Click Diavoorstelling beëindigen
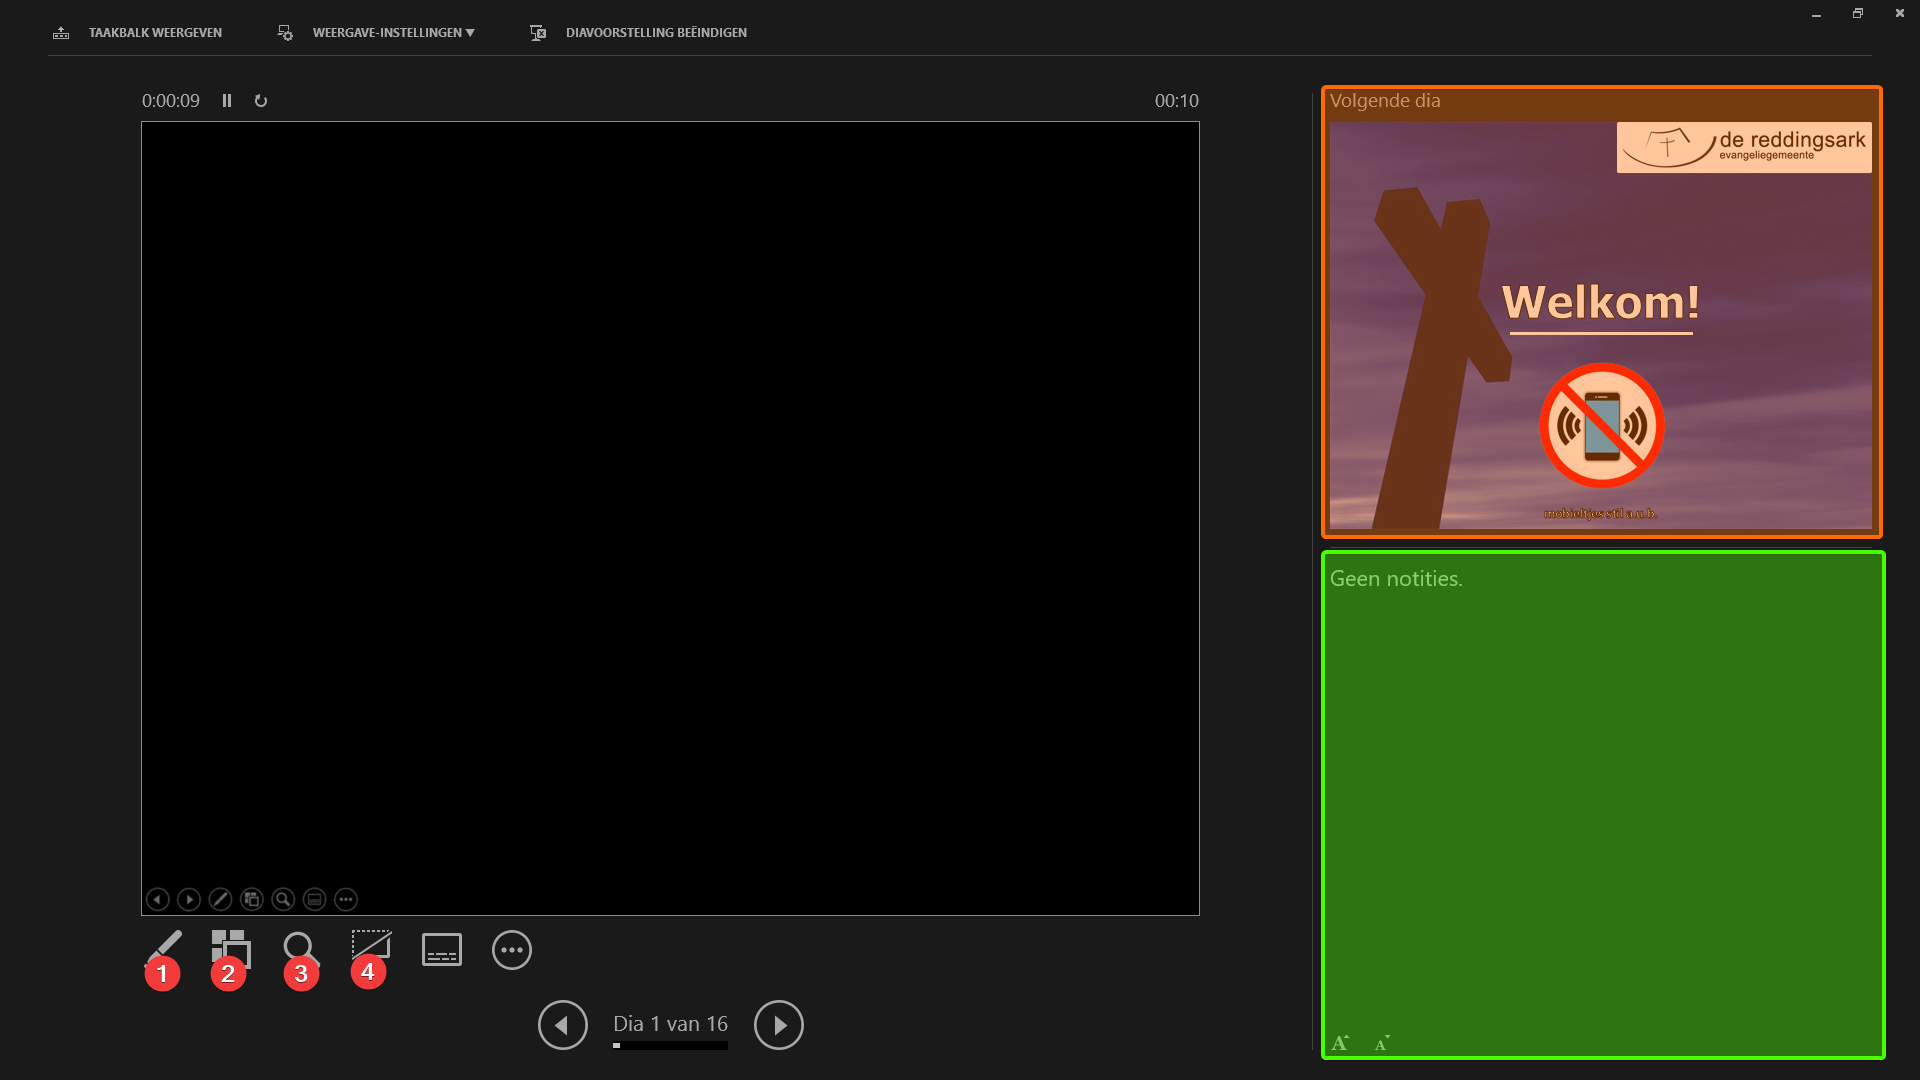Viewport: 1920px width, 1080px height. pos(639,33)
